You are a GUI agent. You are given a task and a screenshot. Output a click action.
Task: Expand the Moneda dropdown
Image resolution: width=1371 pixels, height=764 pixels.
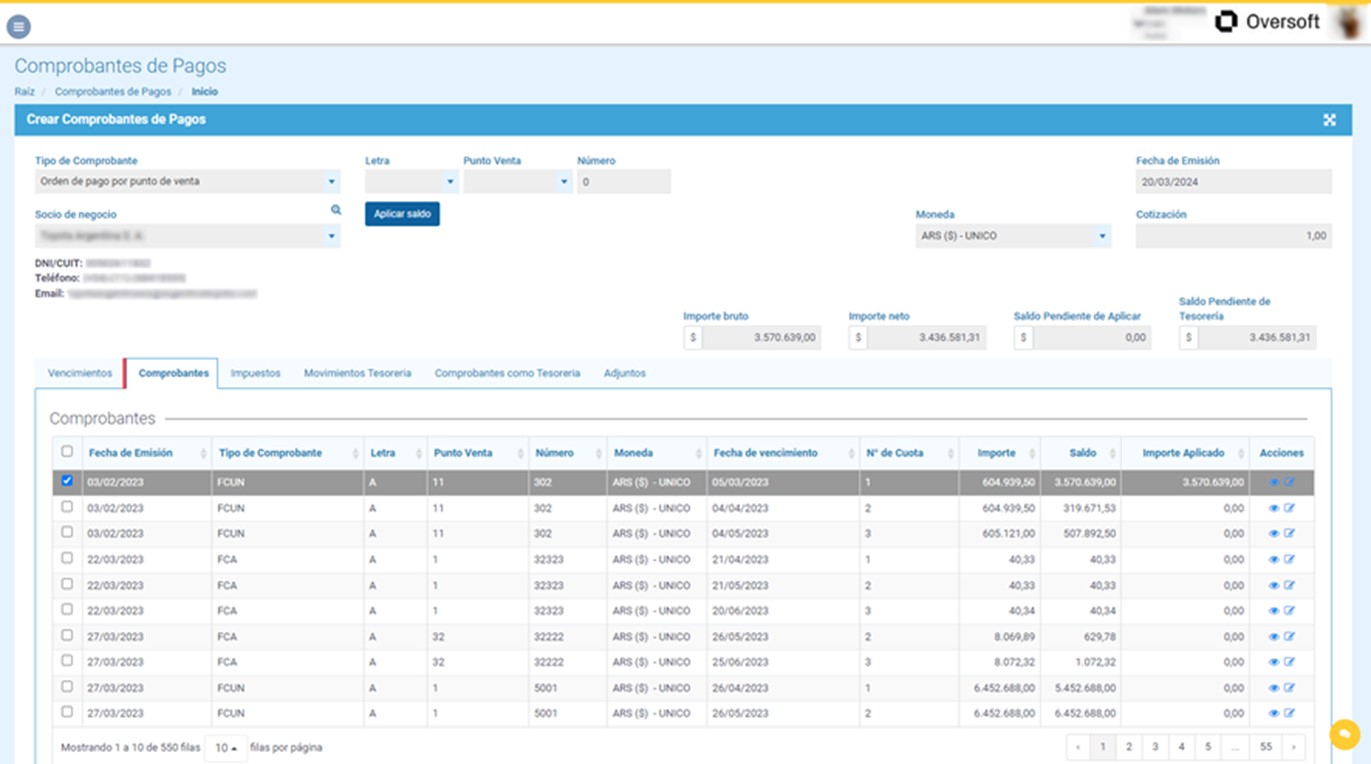1012,236
